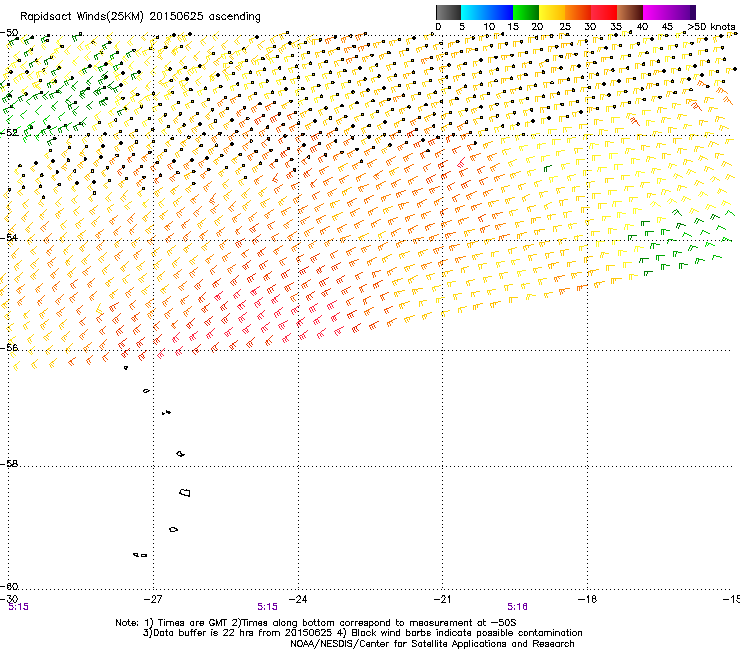This screenshot has width=740, height=650.
Task: Click the '-58' latitude axis label
Action: click(x=9, y=464)
